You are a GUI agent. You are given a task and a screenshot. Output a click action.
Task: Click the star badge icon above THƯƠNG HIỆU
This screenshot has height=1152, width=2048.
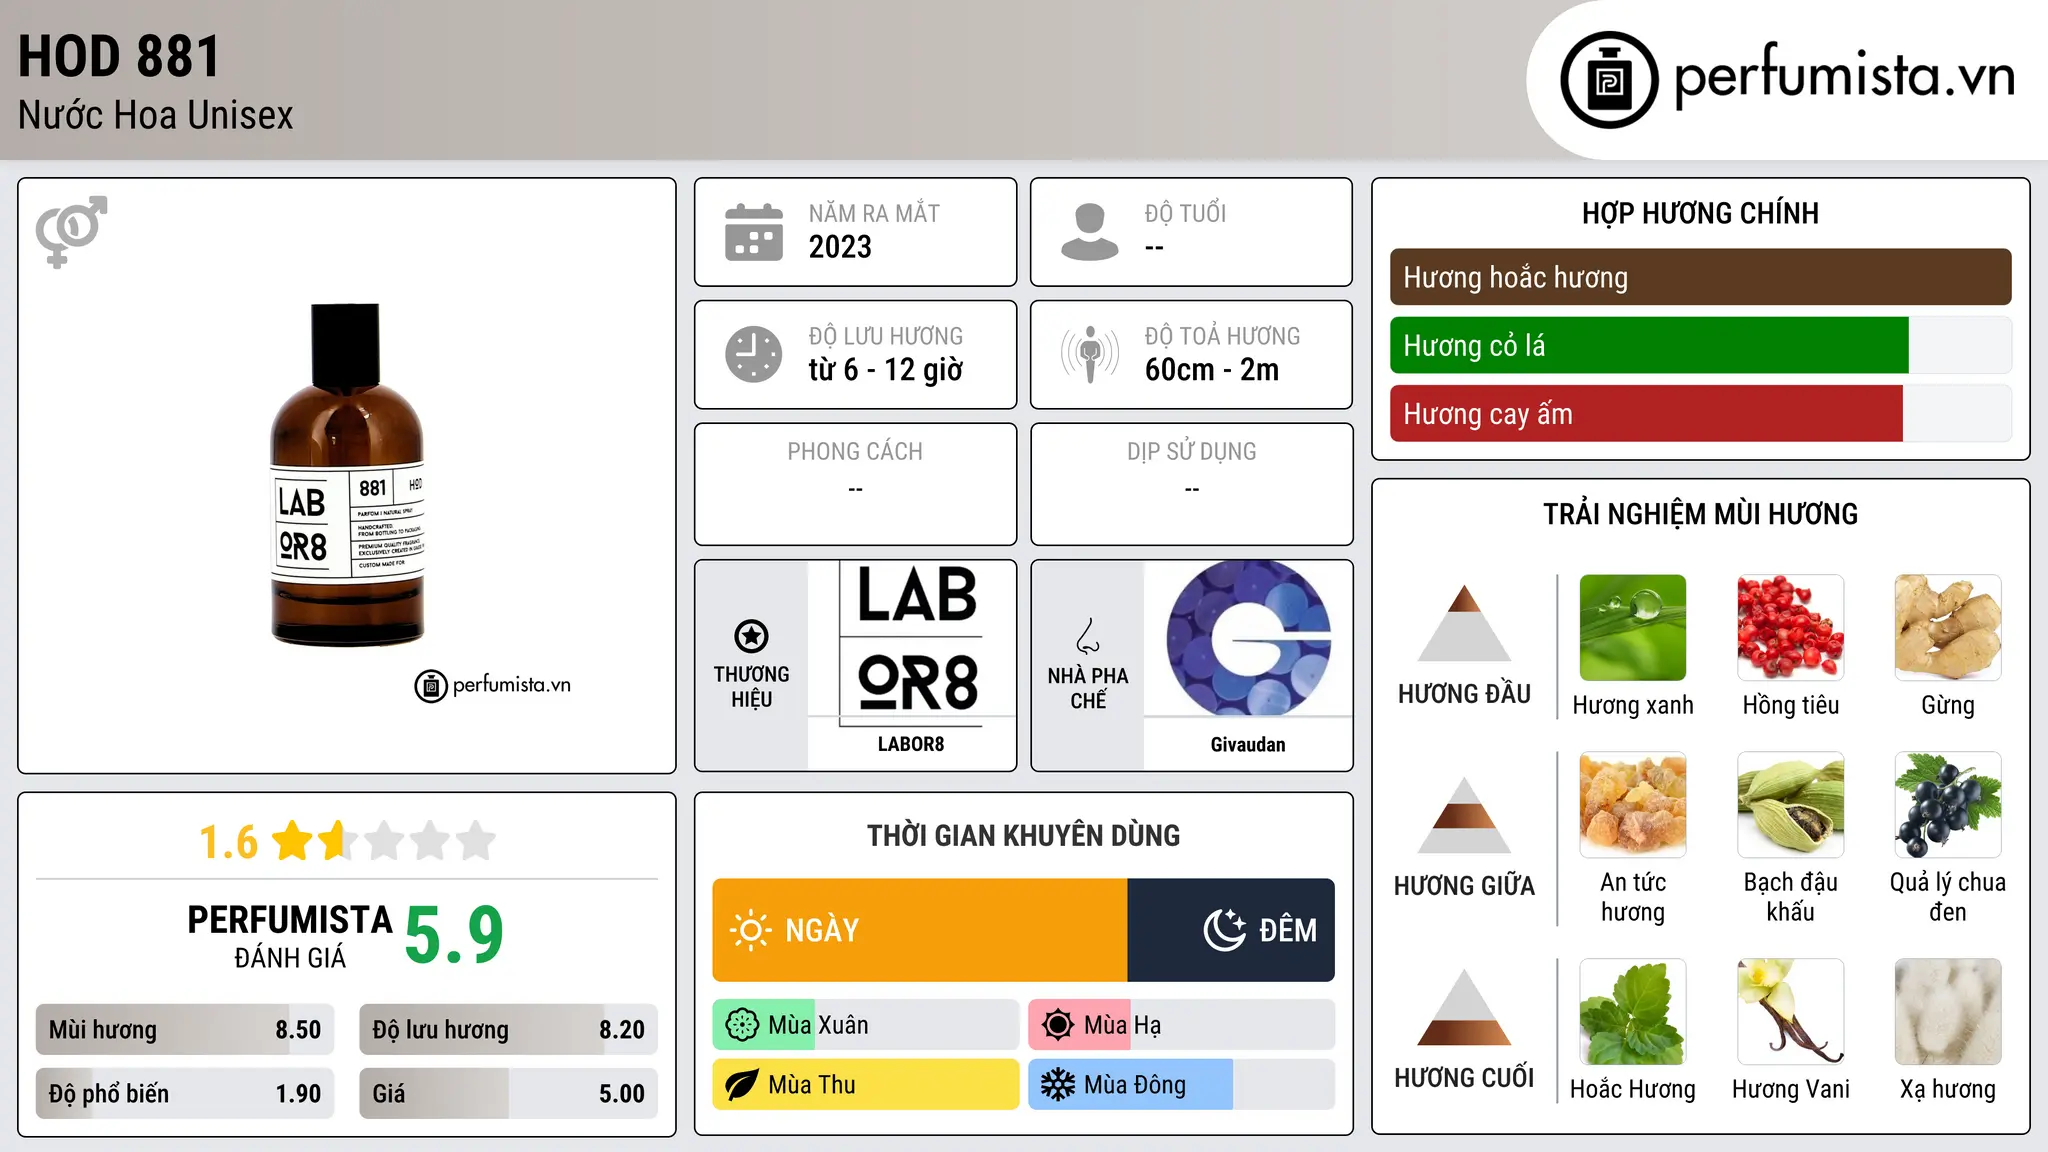751,636
